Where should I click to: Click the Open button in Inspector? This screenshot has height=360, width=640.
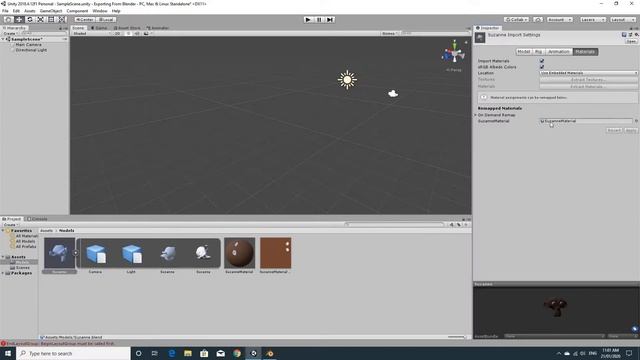coord(631,41)
